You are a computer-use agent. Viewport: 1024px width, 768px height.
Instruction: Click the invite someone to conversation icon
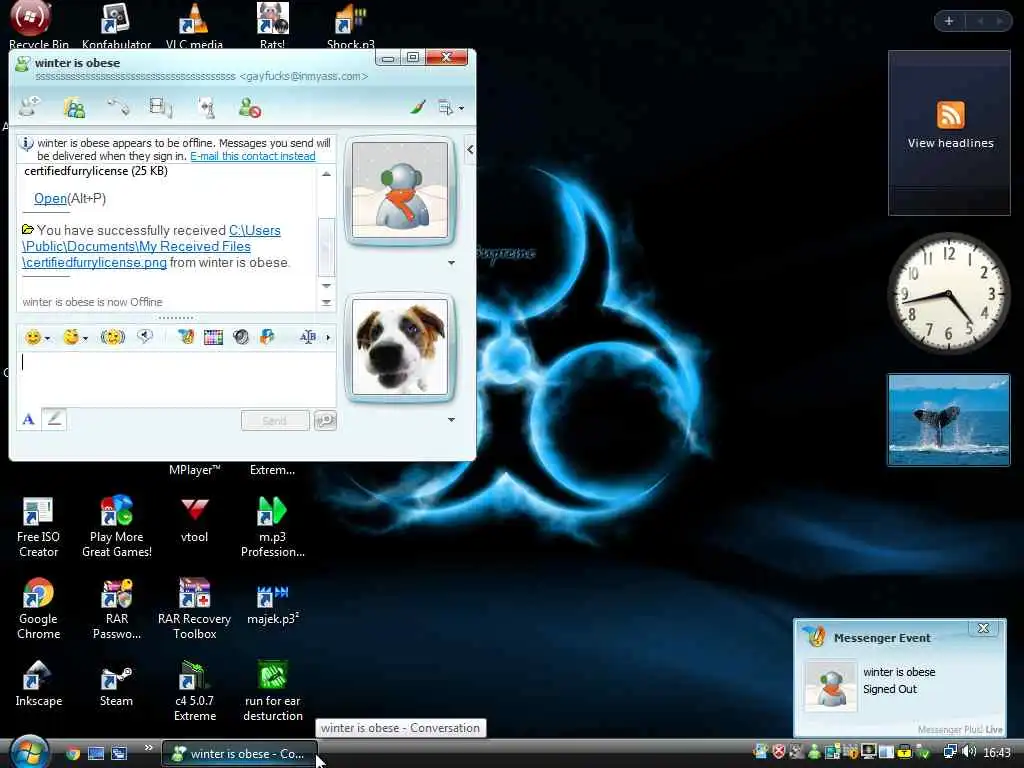(29, 107)
